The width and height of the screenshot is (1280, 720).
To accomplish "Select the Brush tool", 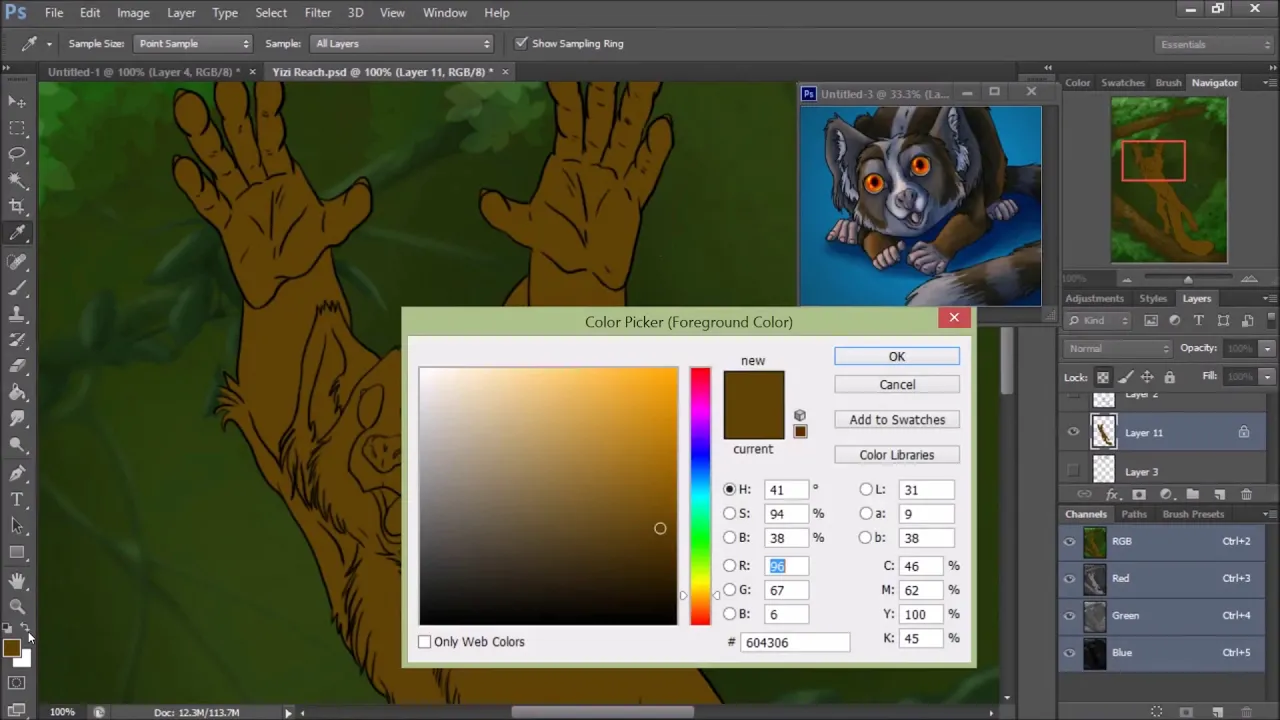I will click(17, 288).
